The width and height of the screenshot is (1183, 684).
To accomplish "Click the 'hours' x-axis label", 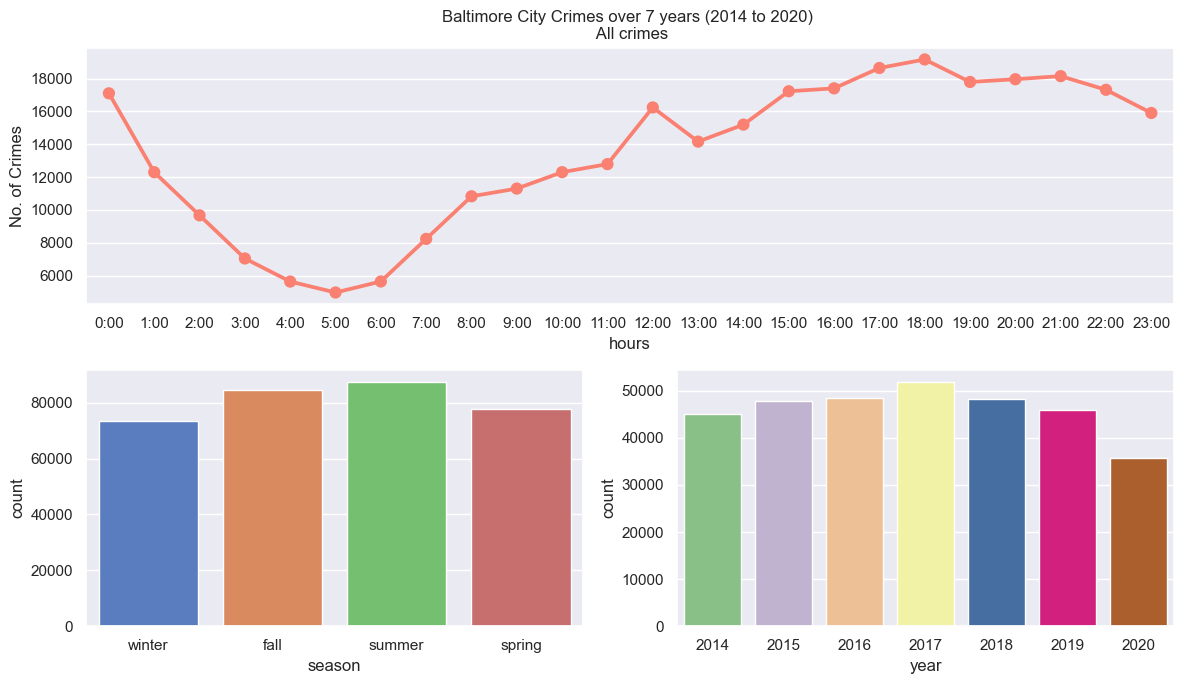I will (x=629, y=344).
